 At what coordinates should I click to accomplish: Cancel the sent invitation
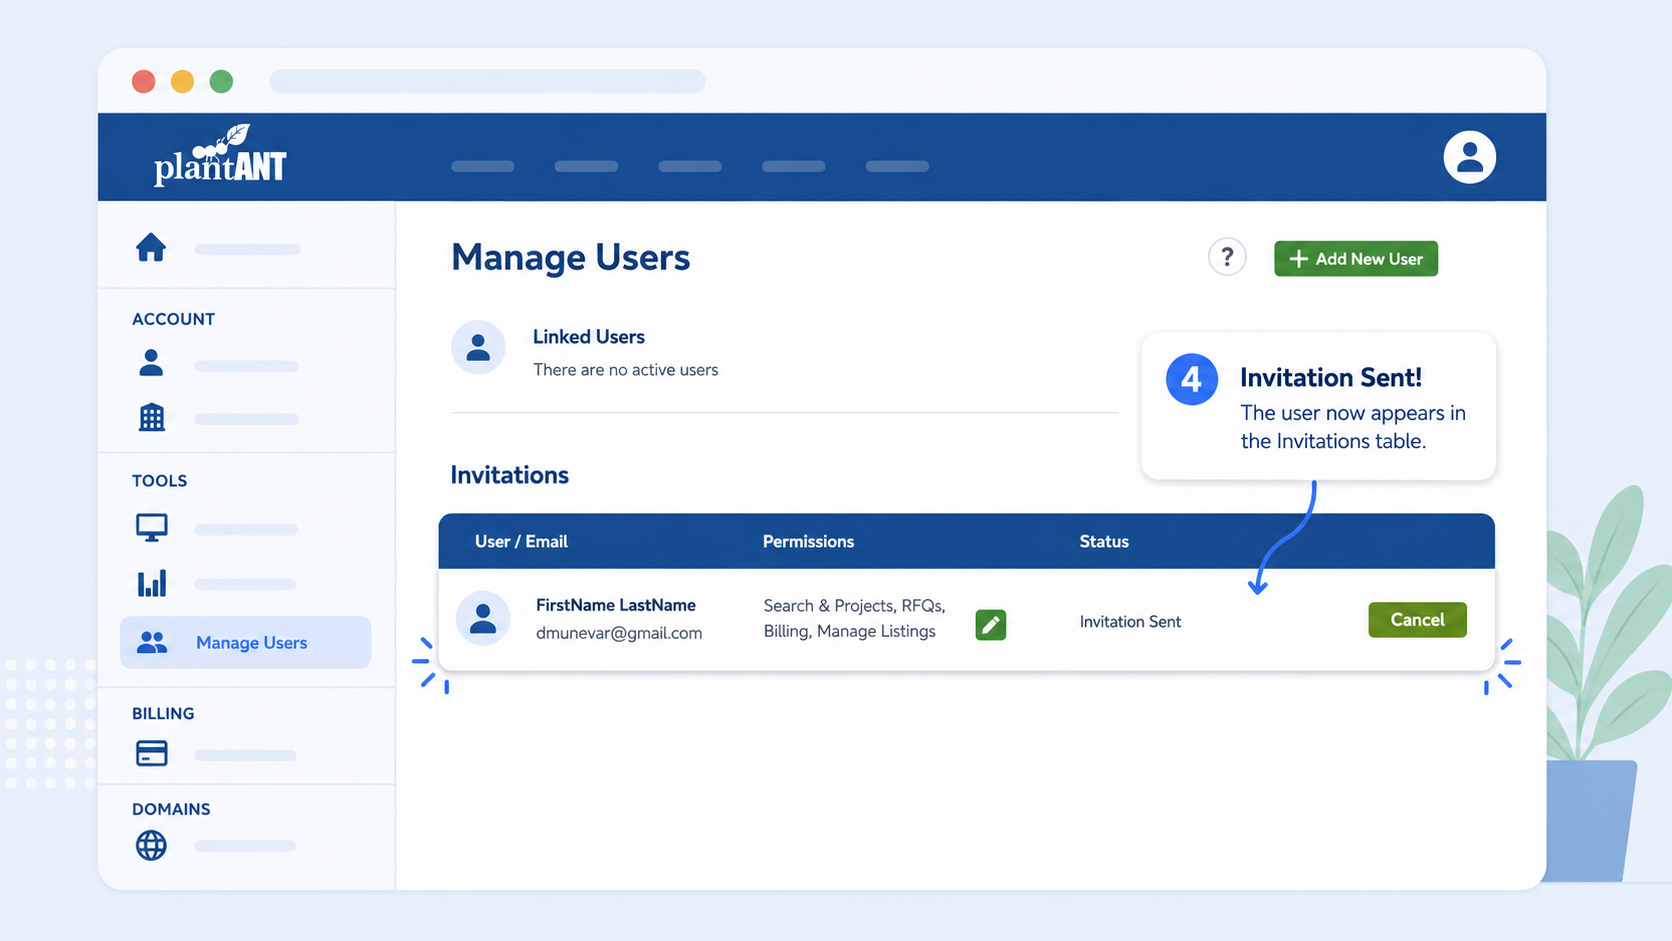1417,620
